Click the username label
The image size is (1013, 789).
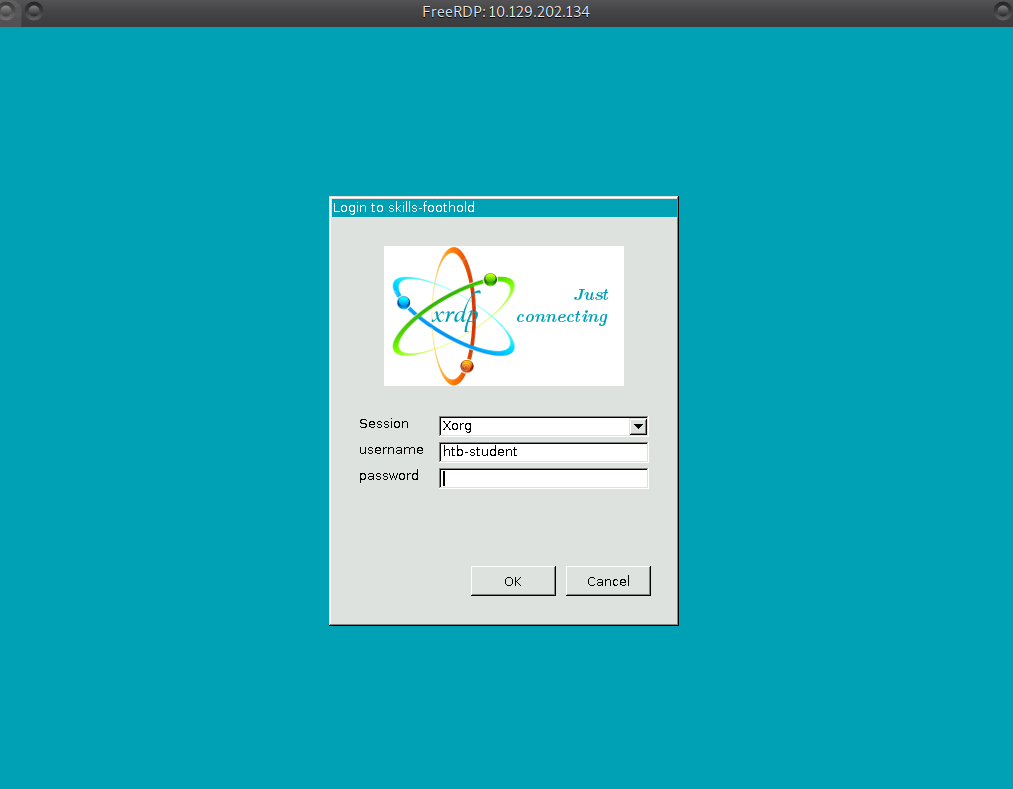391,450
